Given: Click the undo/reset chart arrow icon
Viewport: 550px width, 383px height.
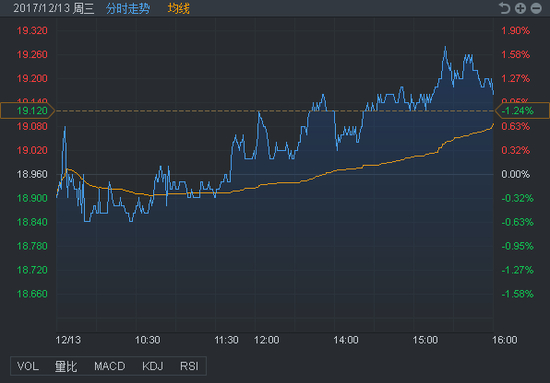Looking at the screenshot, I should pos(504,8).
